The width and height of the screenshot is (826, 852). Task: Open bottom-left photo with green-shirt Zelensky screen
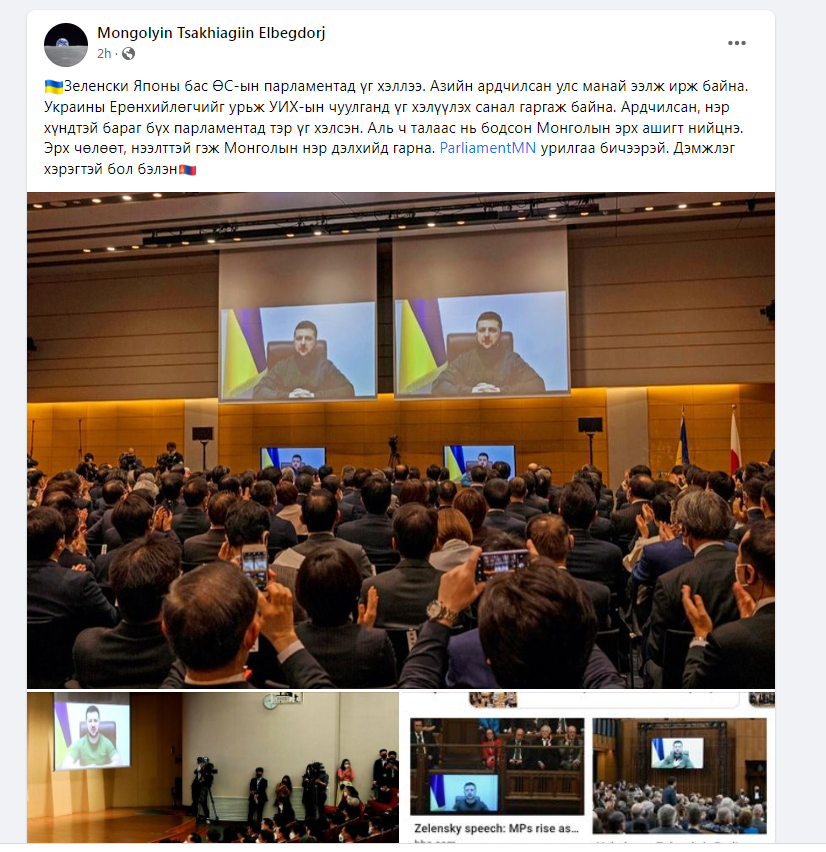[x=212, y=767]
